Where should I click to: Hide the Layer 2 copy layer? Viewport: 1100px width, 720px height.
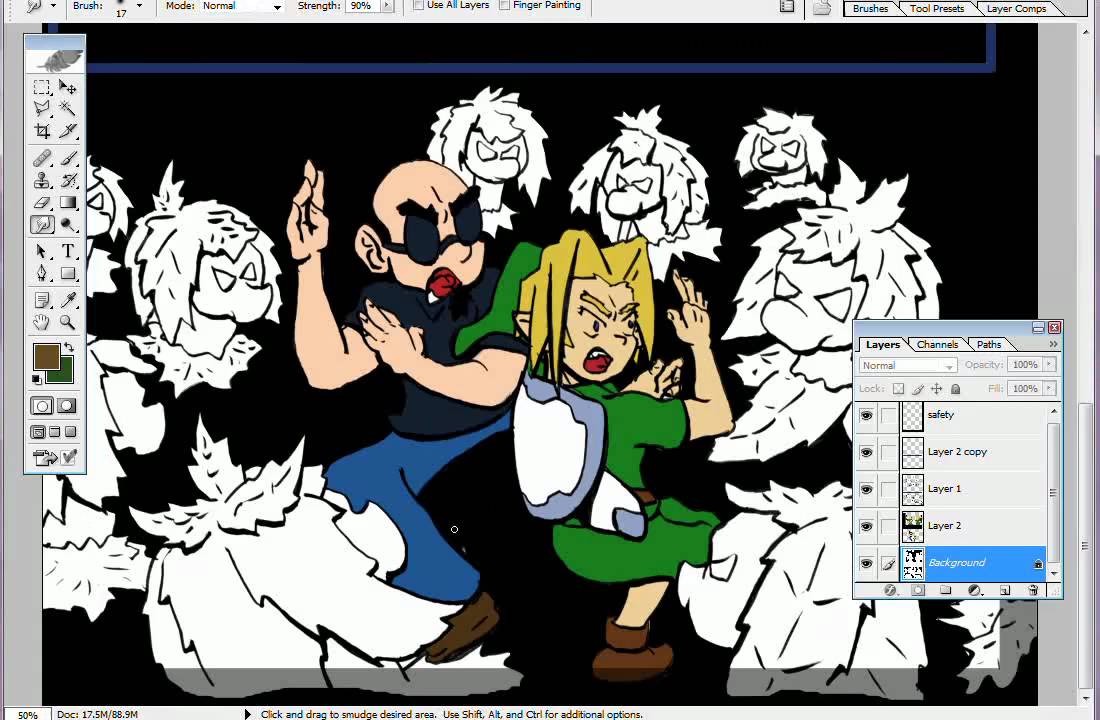point(866,452)
